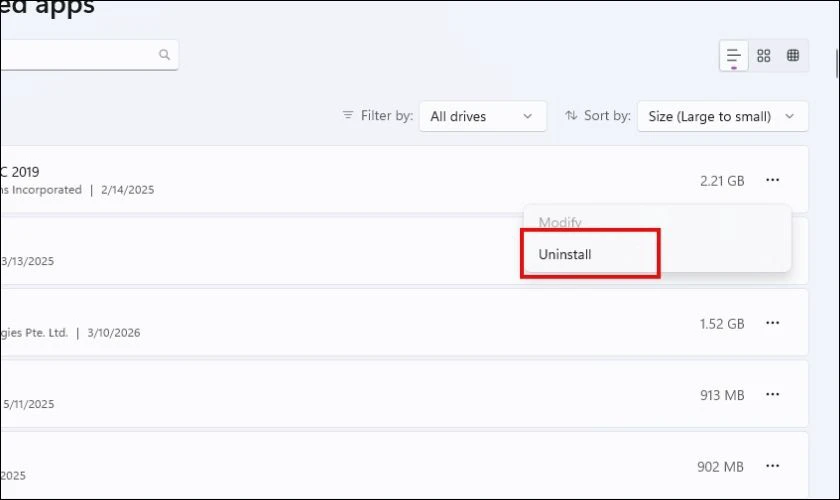Switch to grid view layout
840x500 pixels.
[763, 55]
